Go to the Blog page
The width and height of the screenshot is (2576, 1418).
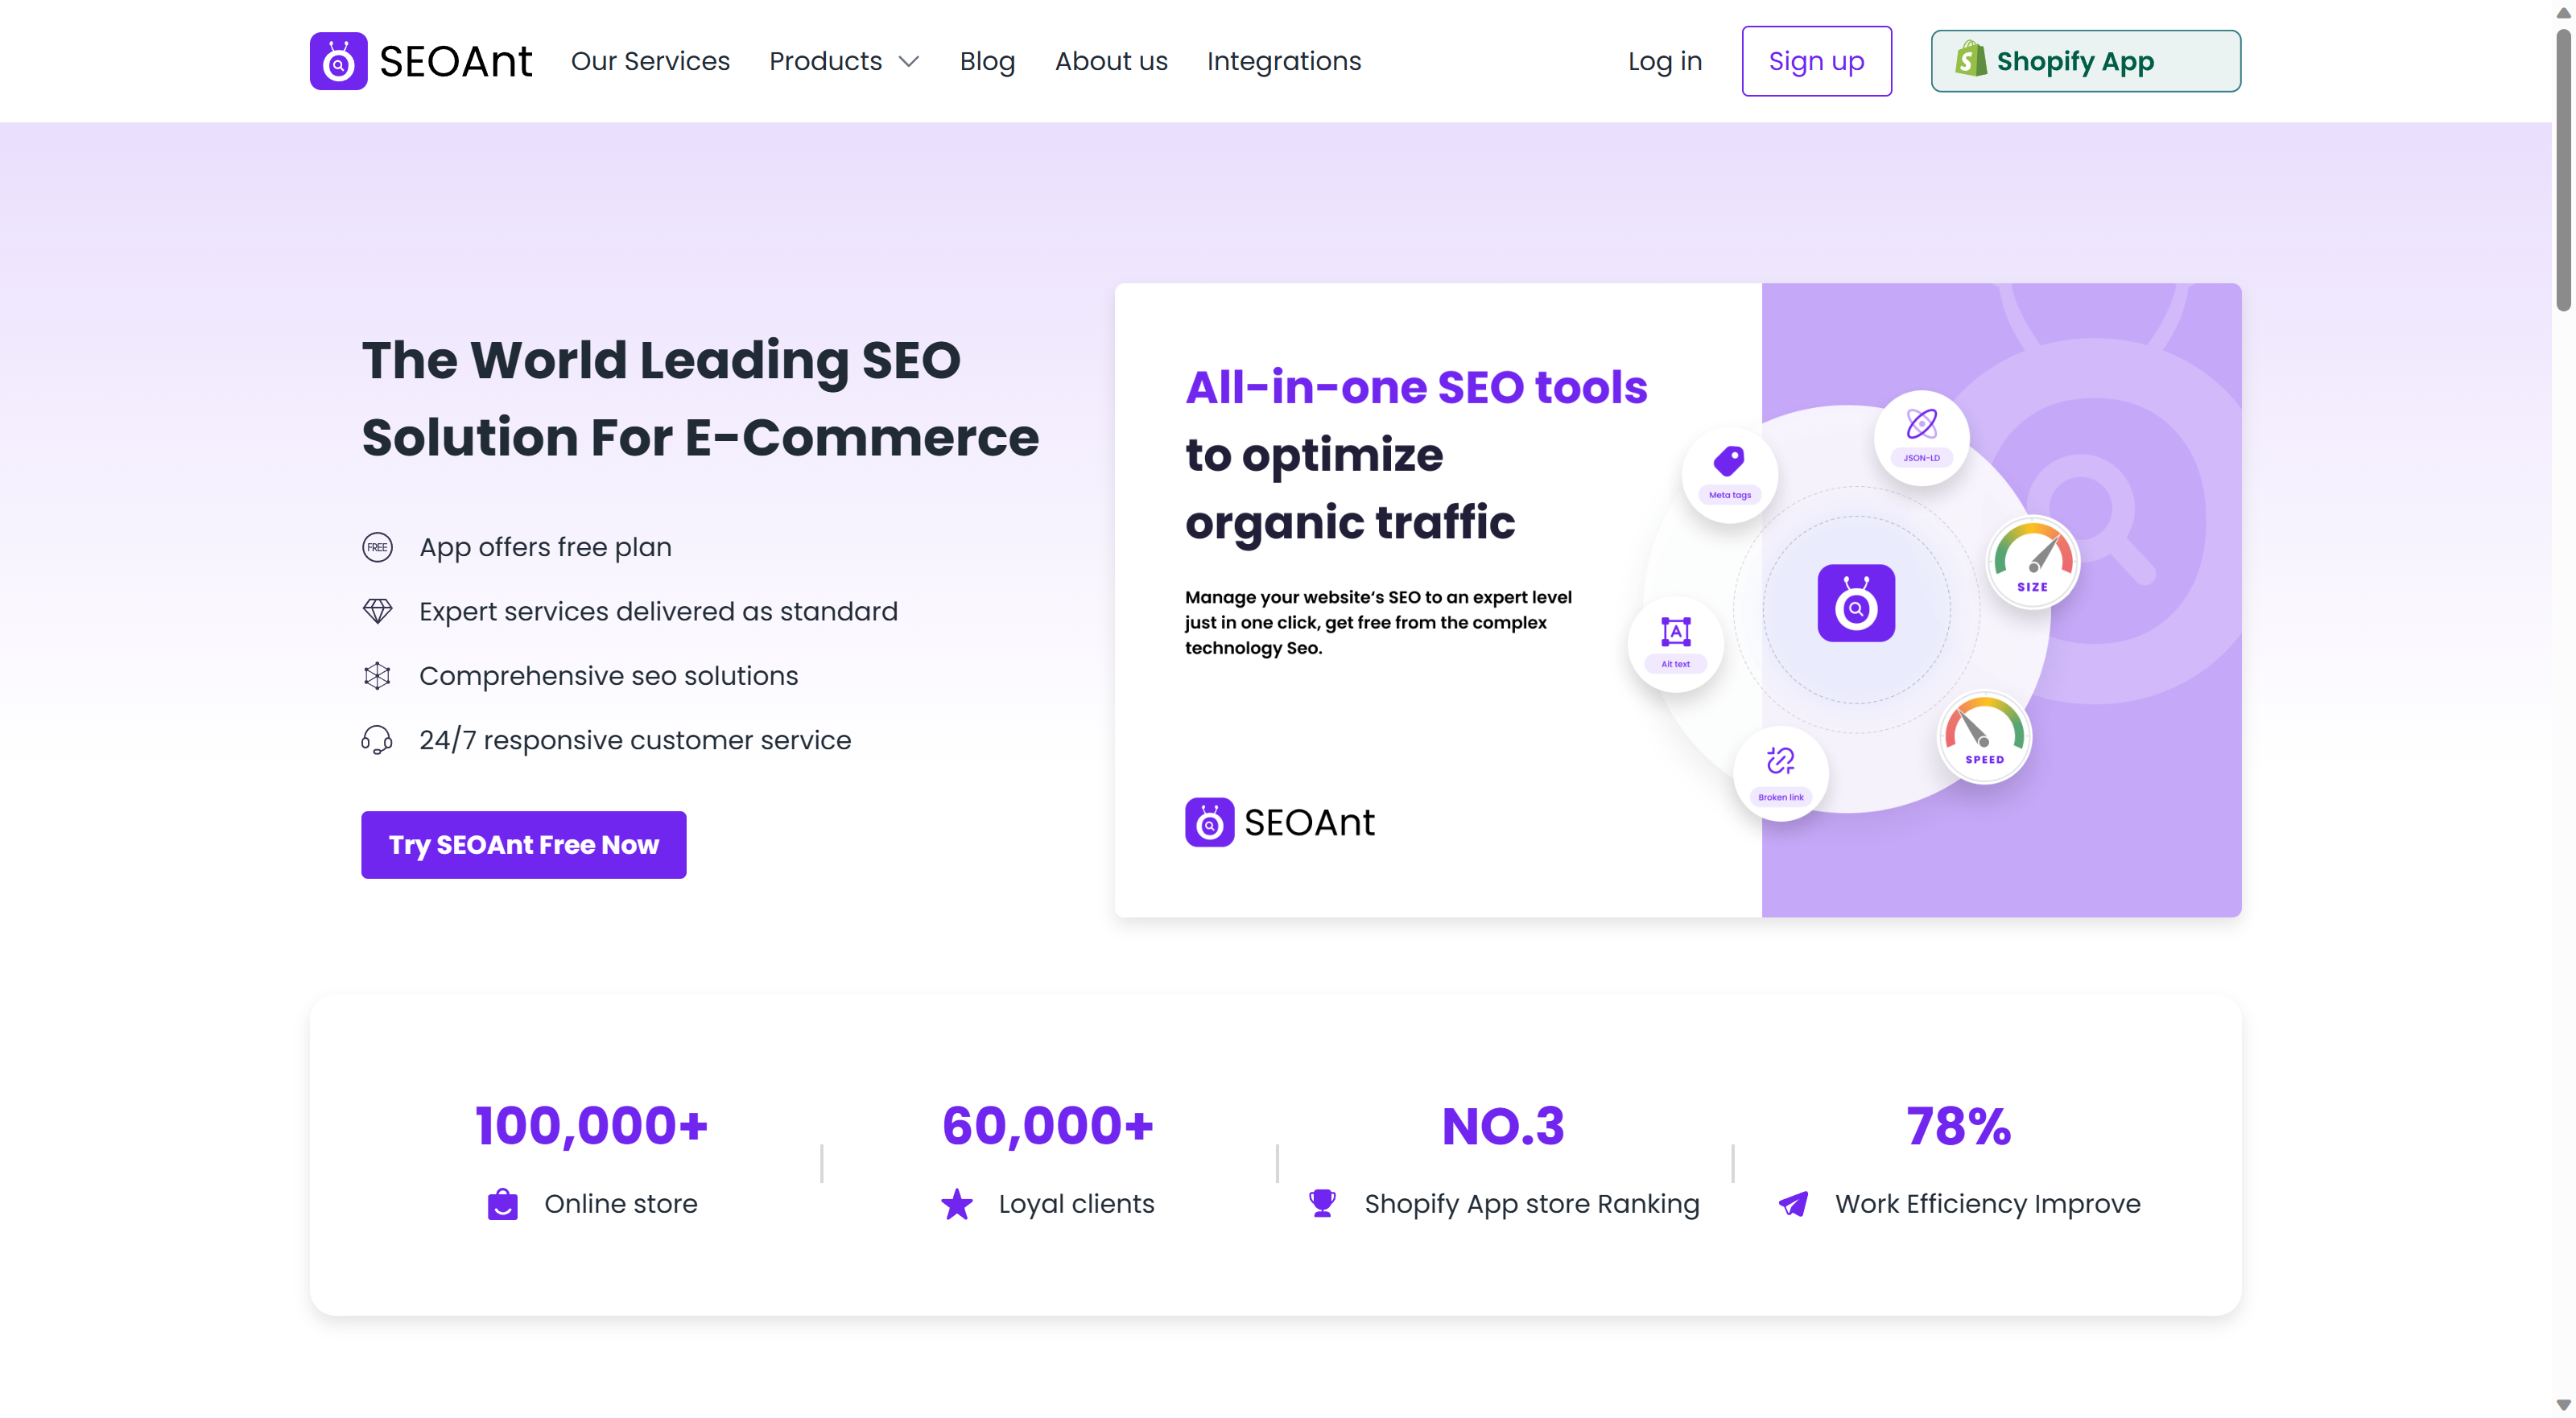987,61
